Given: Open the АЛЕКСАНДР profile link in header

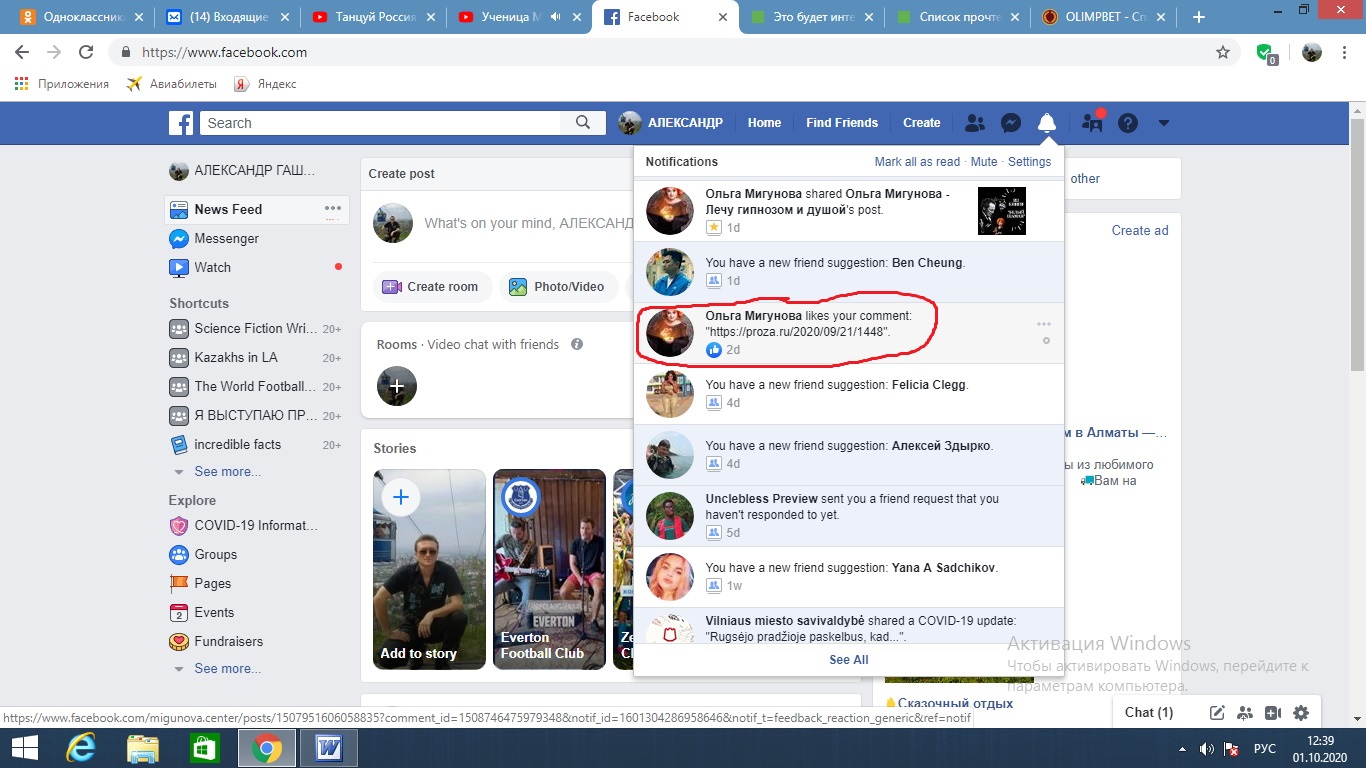Looking at the screenshot, I should click(671, 123).
